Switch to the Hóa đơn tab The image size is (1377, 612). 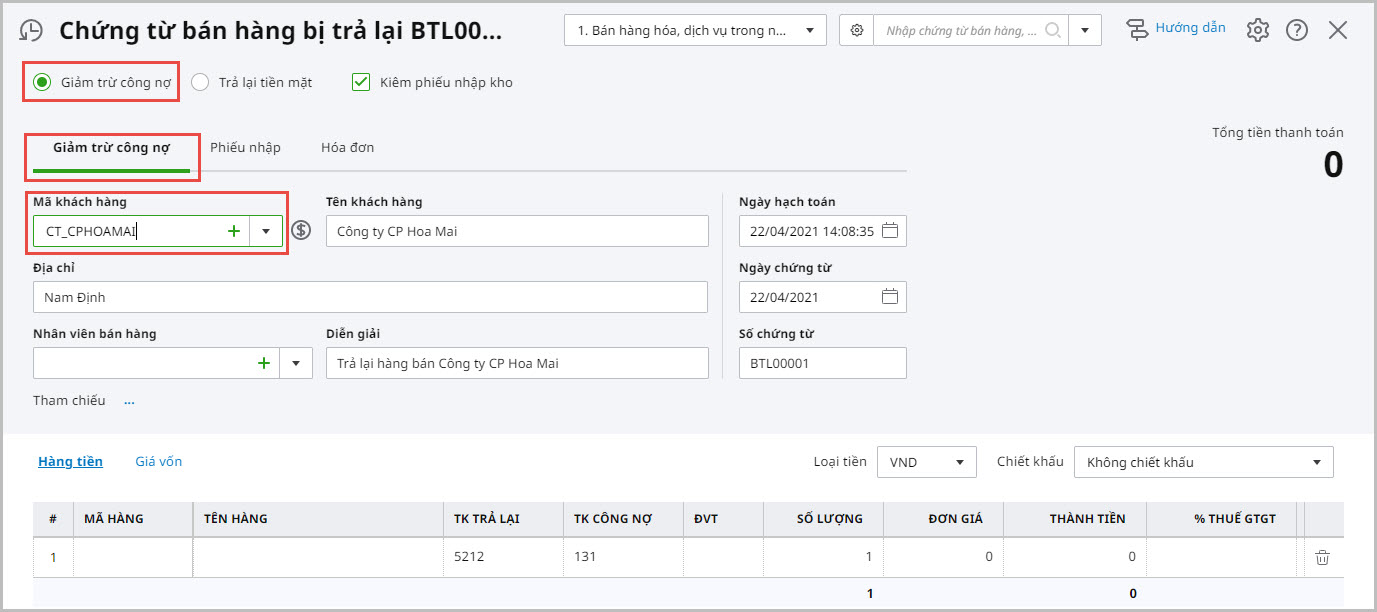point(347,147)
